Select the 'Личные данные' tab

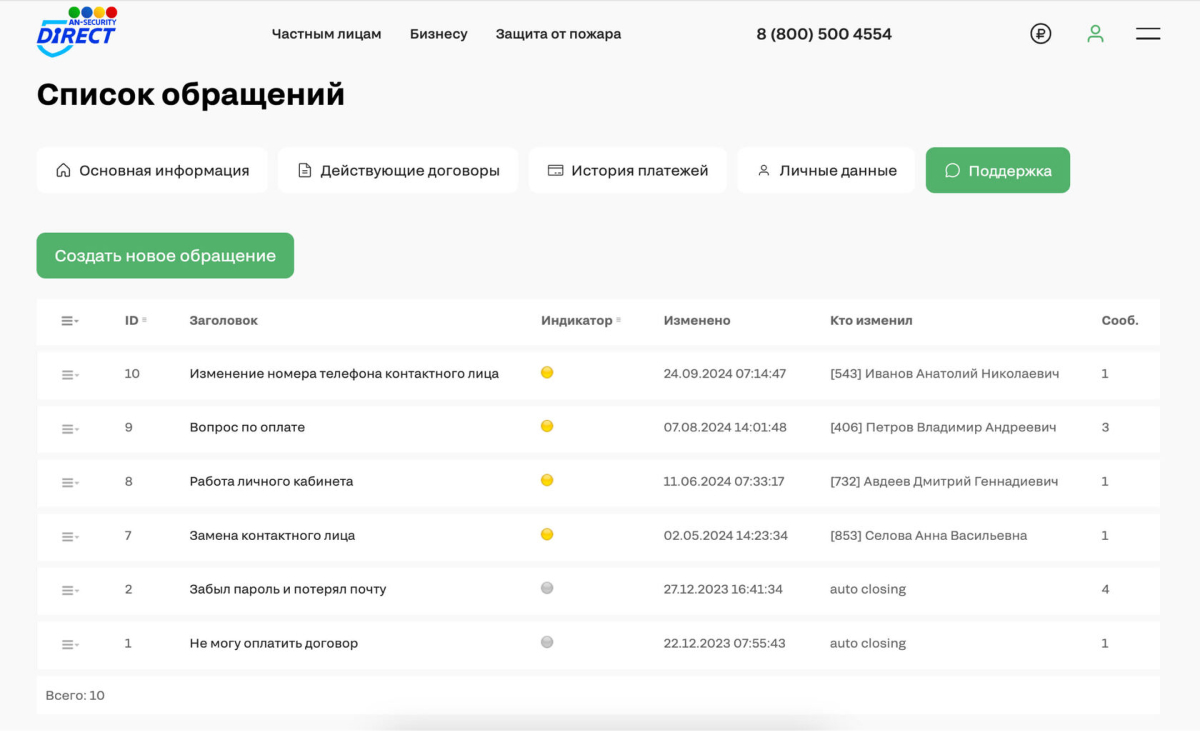[826, 171]
